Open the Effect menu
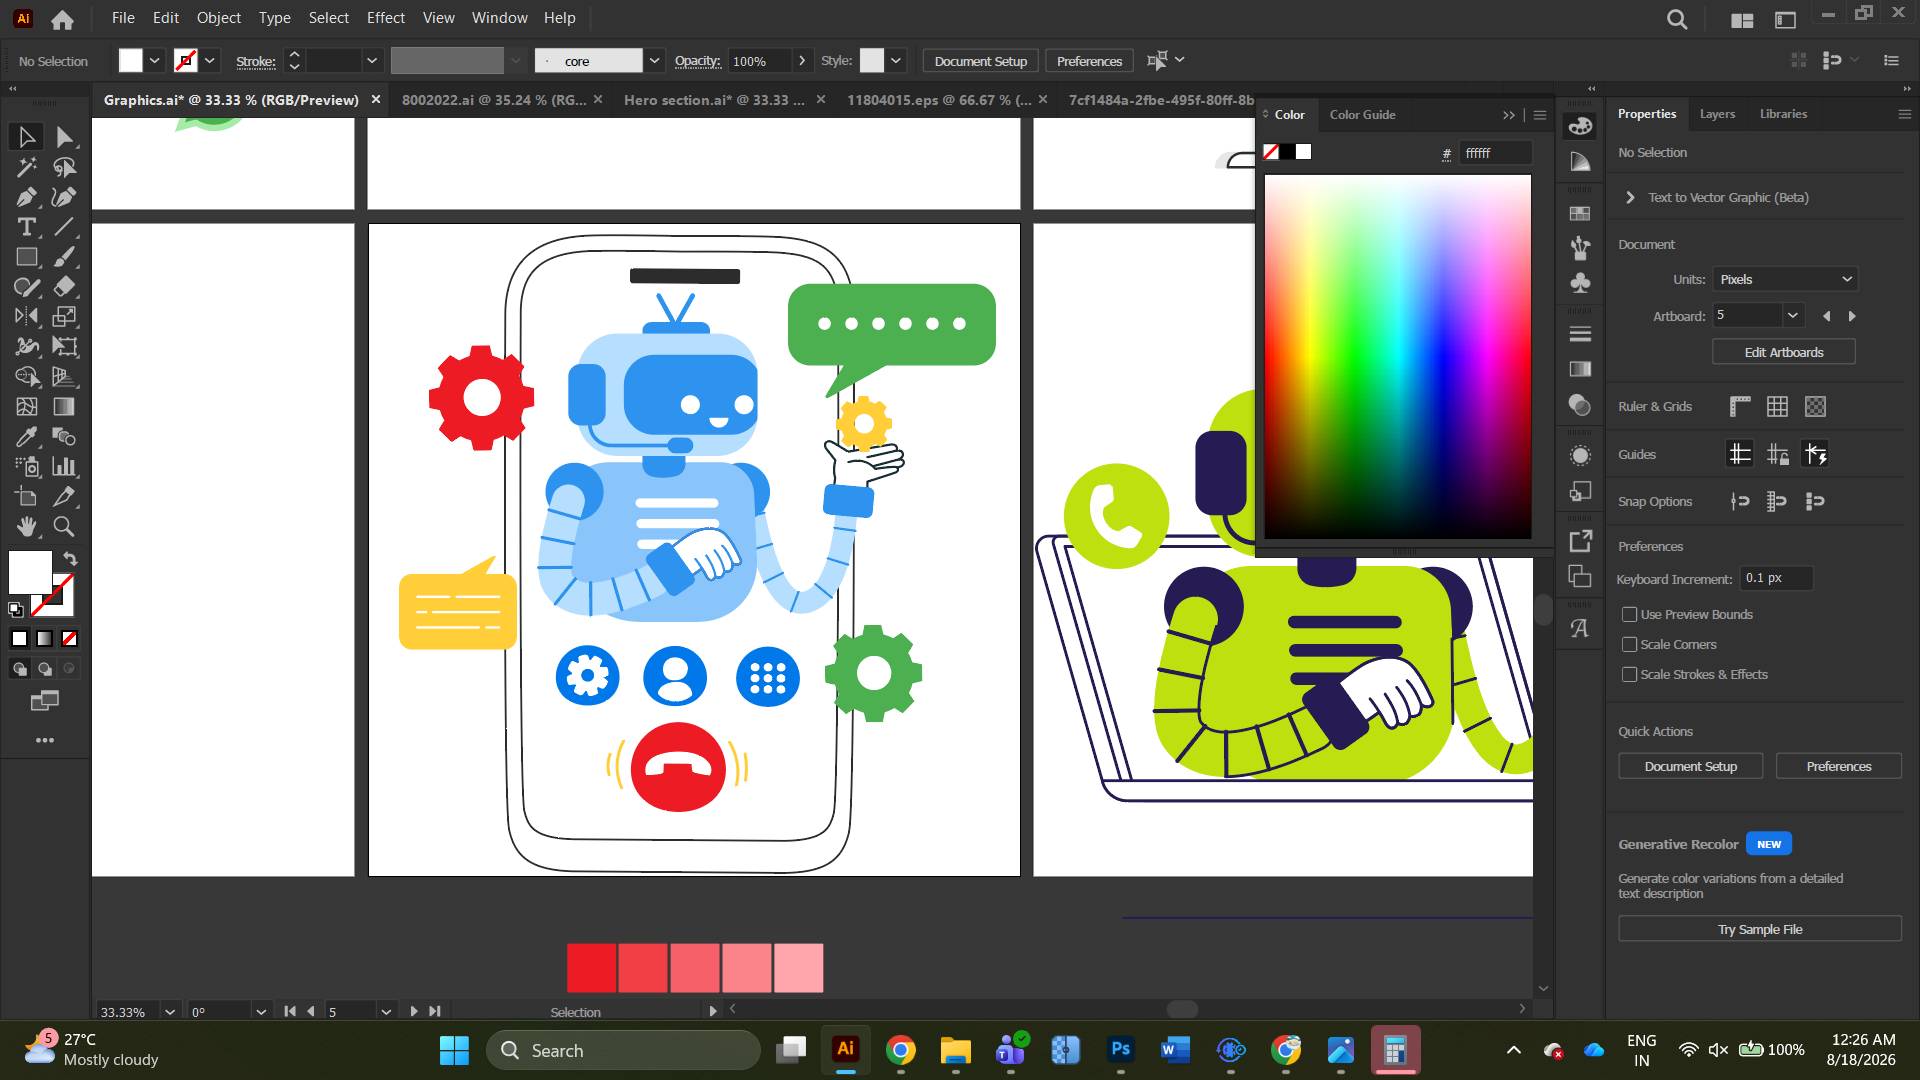The image size is (1920, 1080). pos(385,18)
